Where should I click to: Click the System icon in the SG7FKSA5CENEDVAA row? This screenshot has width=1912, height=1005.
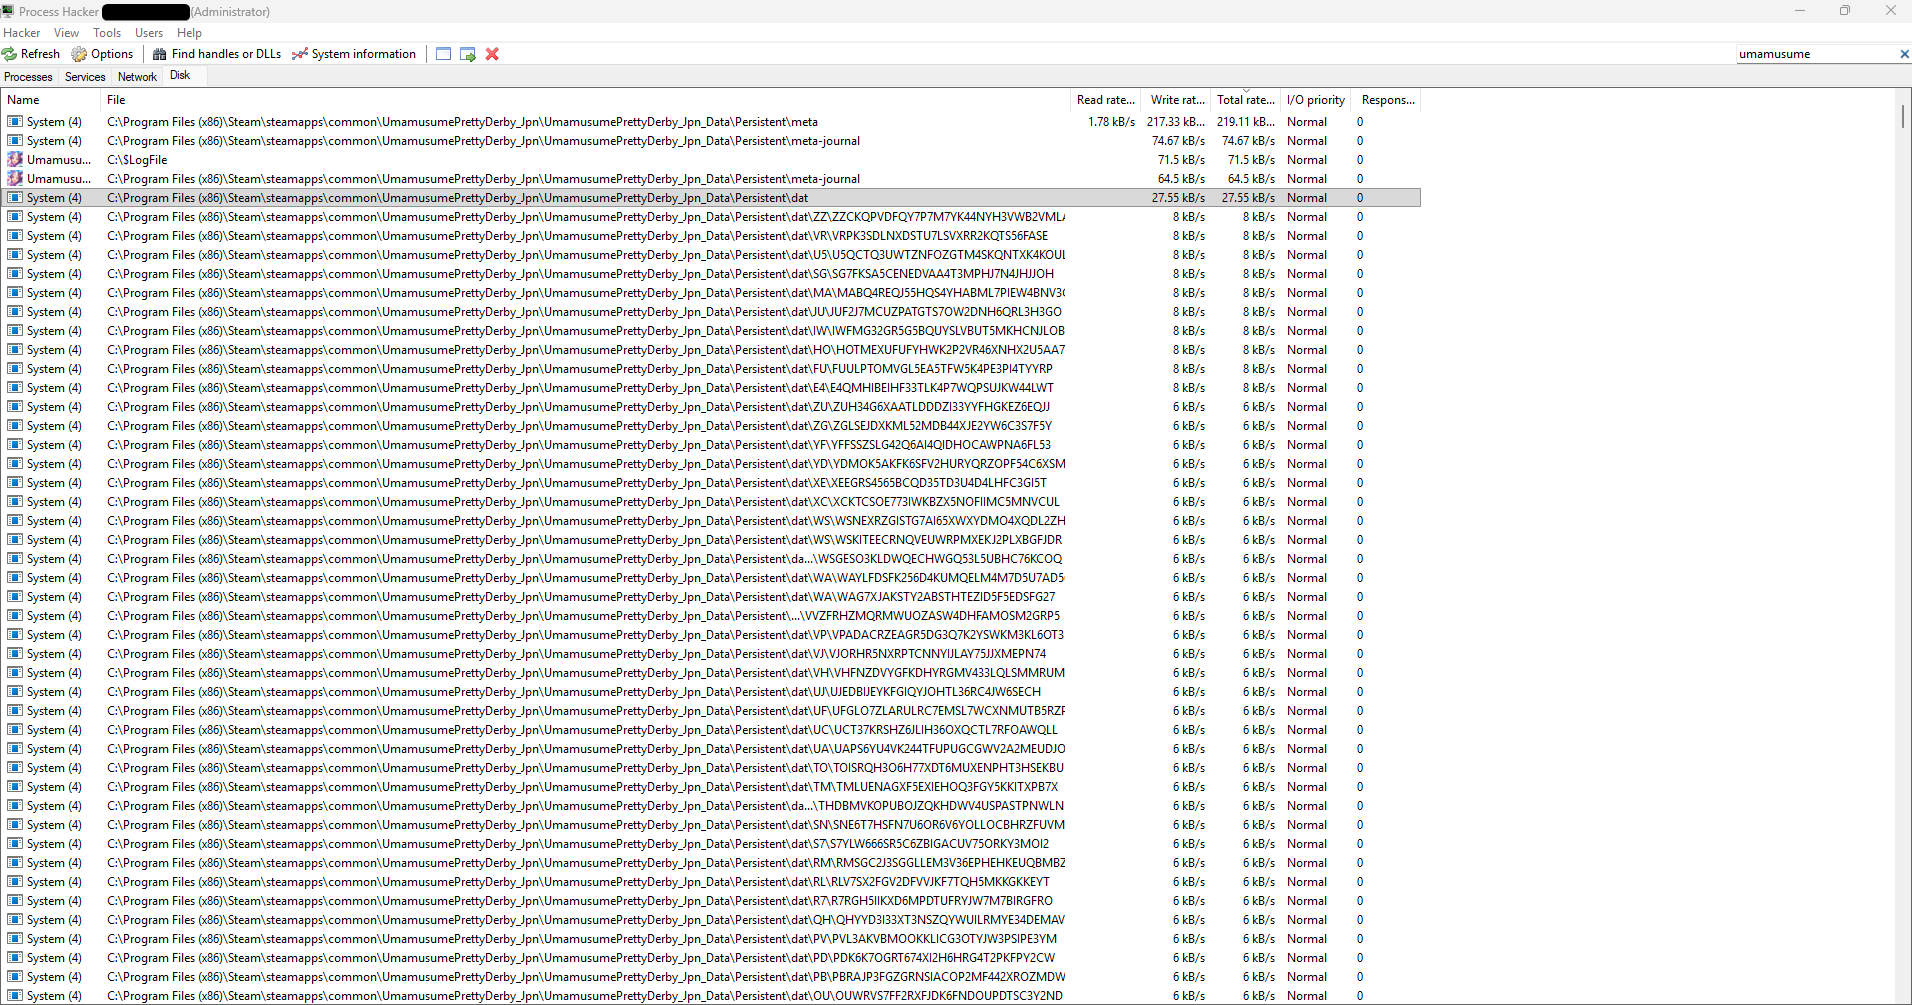click(15, 274)
